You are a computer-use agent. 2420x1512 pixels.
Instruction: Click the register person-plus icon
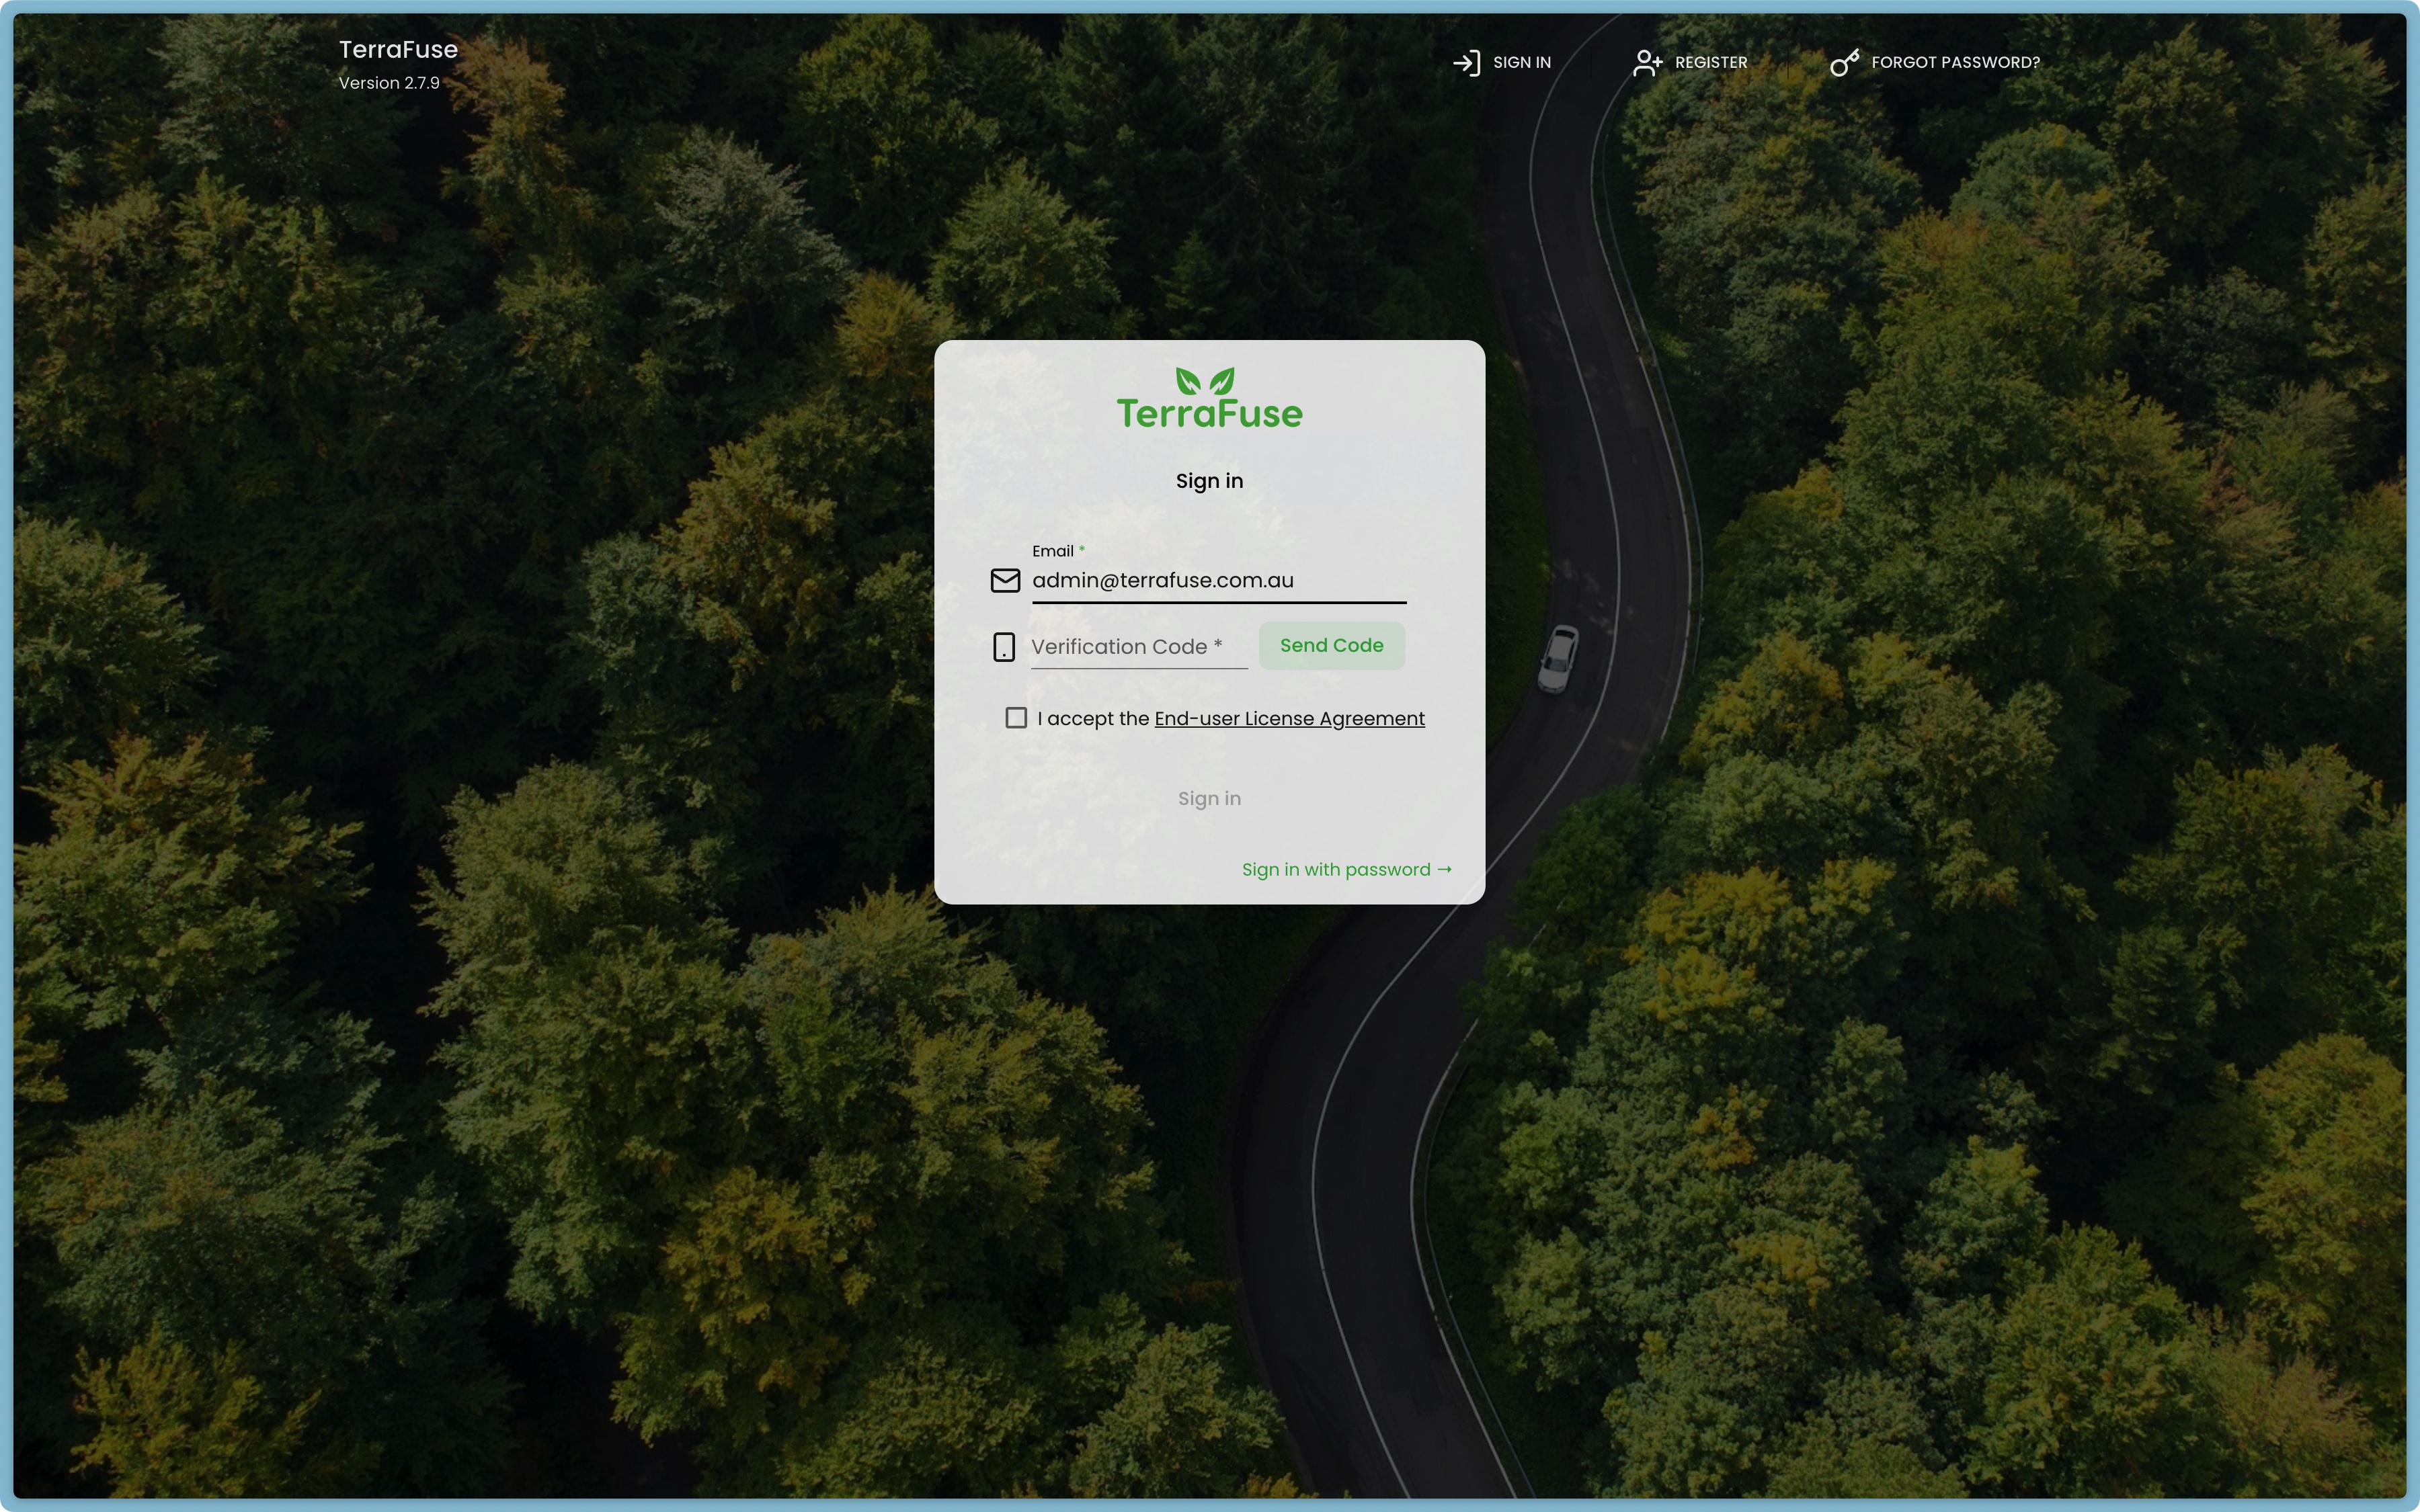(1647, 63)
